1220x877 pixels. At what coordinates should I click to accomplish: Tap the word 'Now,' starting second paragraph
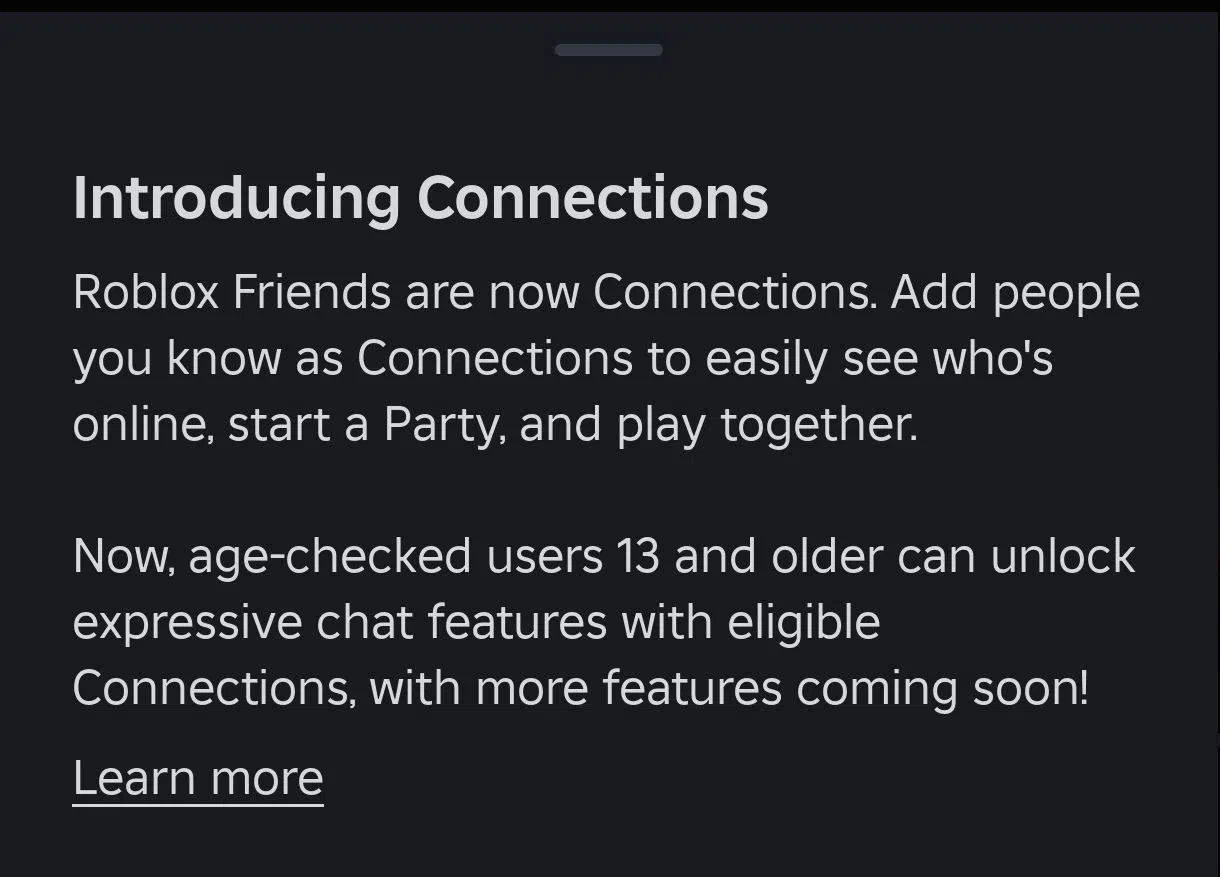click(x=124, y=556)
